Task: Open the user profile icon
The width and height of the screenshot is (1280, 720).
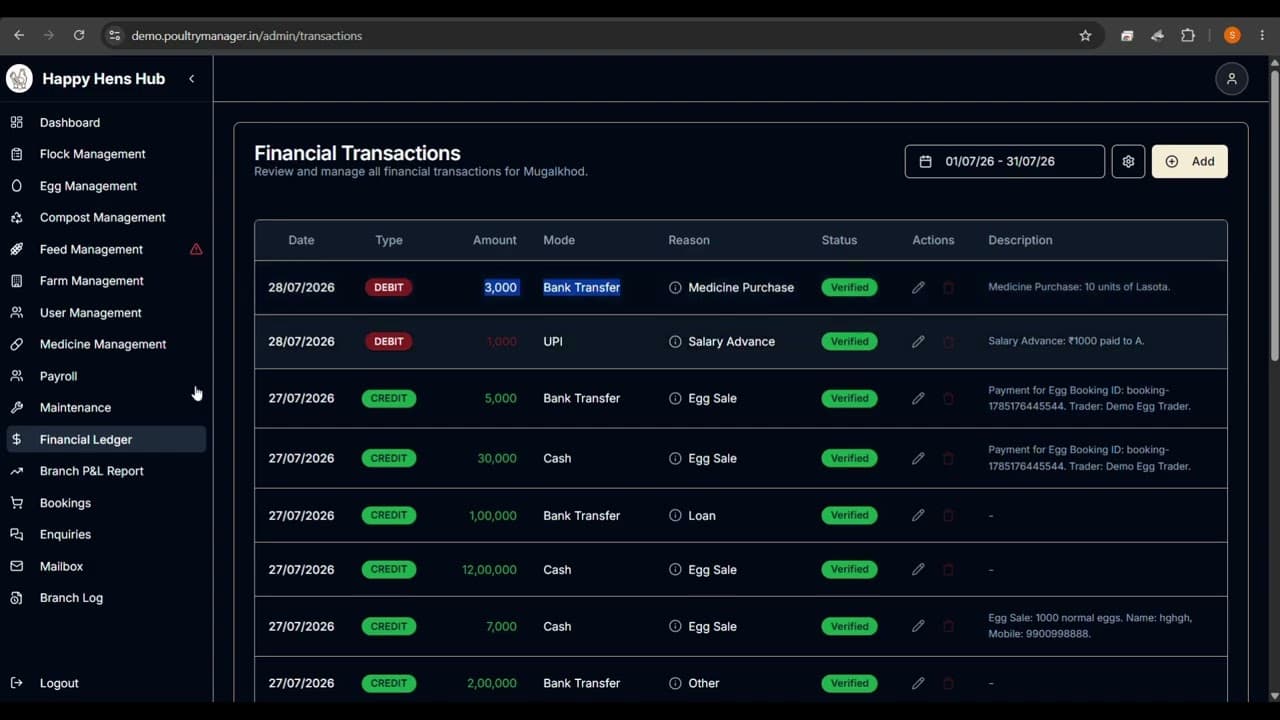Action: [1231, 79]
